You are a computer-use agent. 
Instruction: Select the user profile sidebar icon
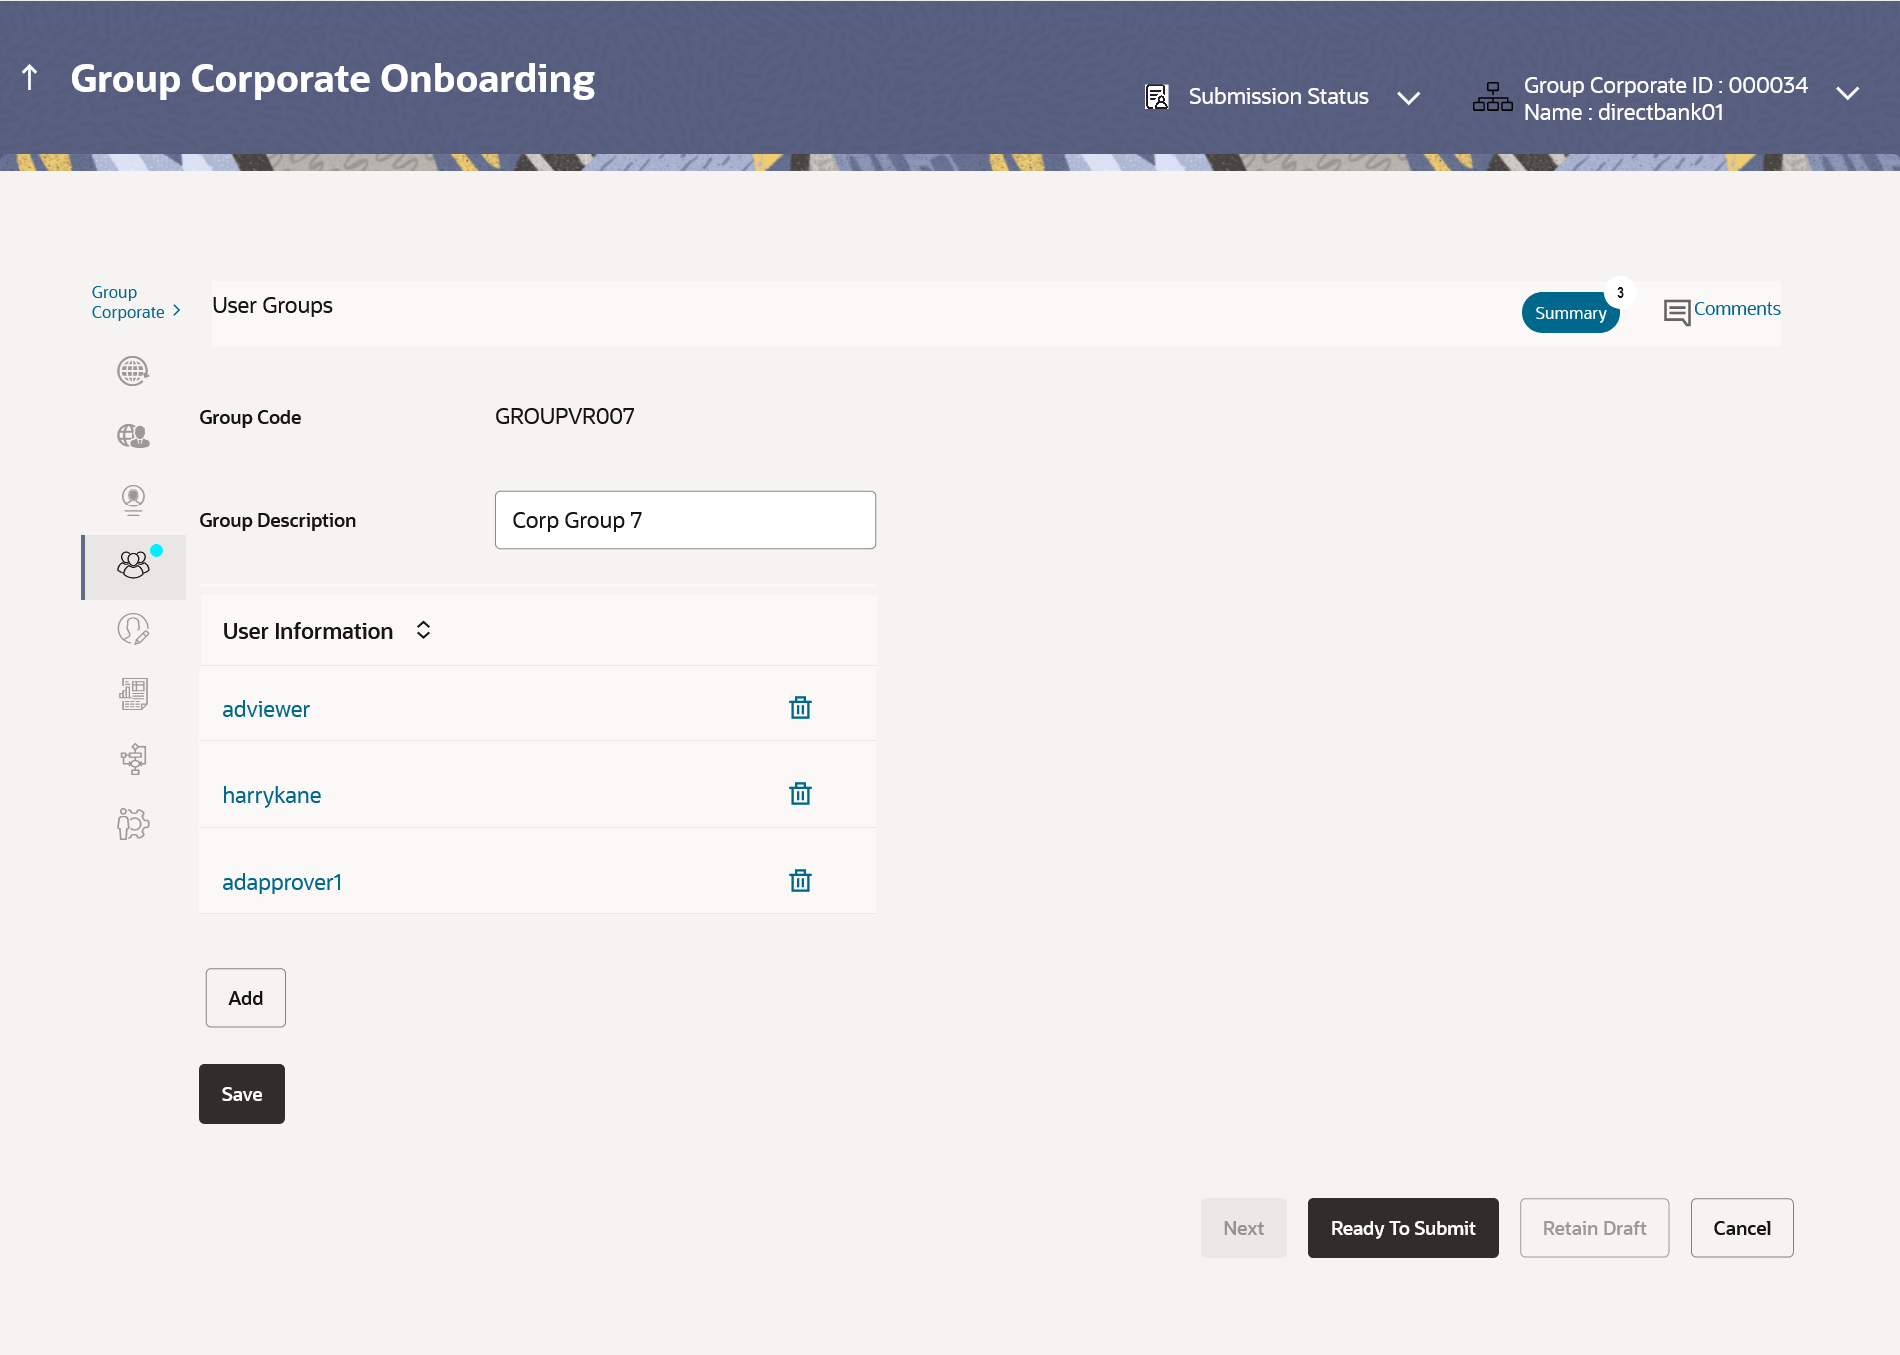tap(133, 500)
